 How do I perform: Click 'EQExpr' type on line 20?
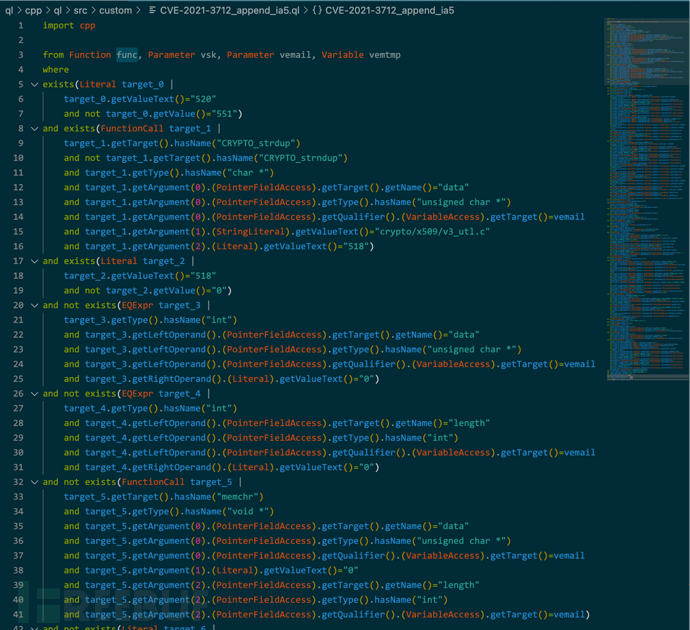137,305
